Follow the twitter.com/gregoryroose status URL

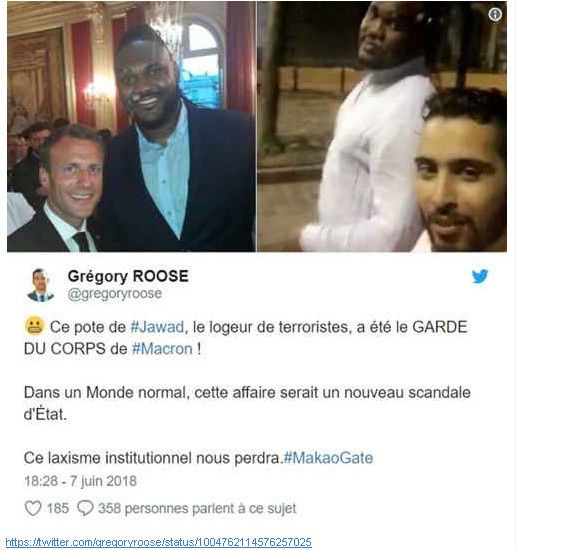pyautogui.click(x=159, y=542)
